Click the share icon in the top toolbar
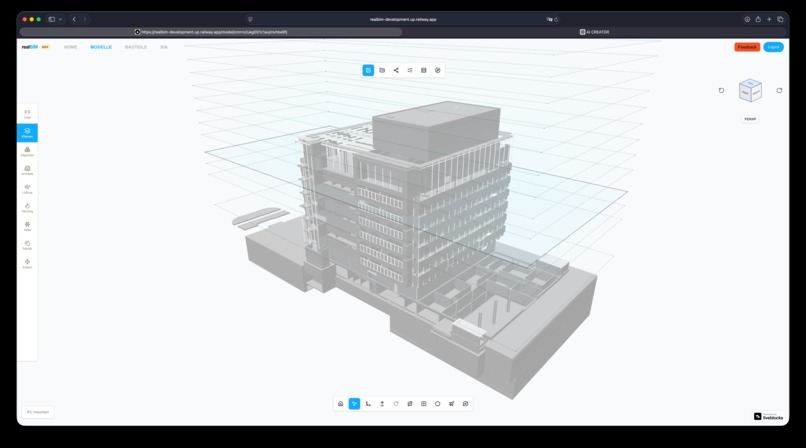 [x=396, y=70]
